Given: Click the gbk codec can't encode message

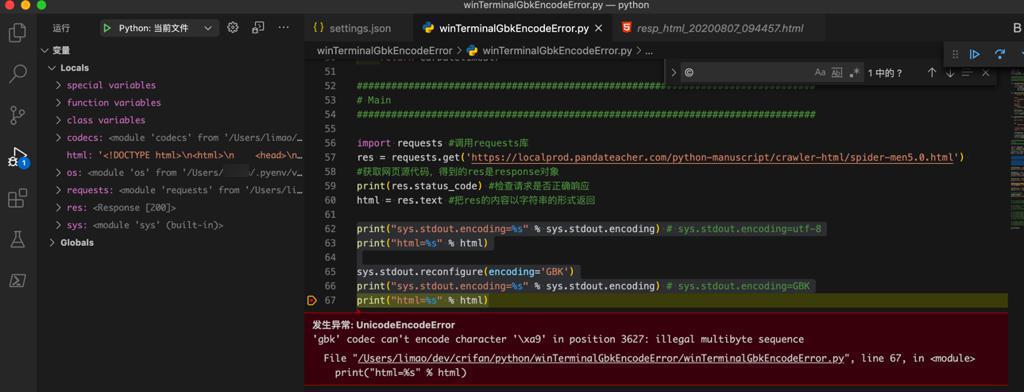Looking at the screenshot, I should tap(558, 340).
